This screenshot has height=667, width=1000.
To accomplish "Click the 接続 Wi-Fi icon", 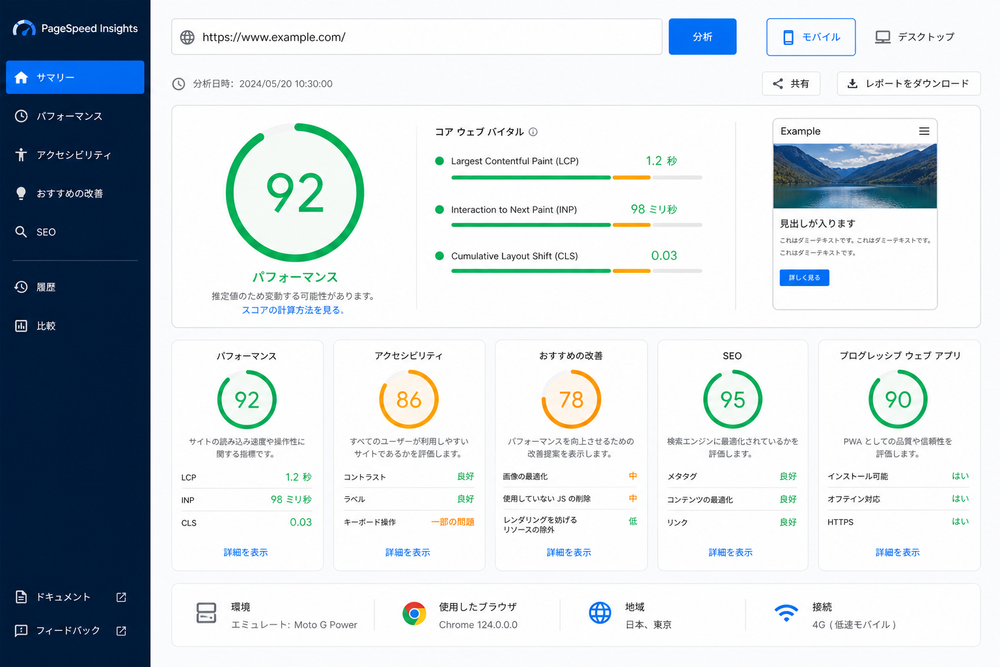I will (786, 613).
